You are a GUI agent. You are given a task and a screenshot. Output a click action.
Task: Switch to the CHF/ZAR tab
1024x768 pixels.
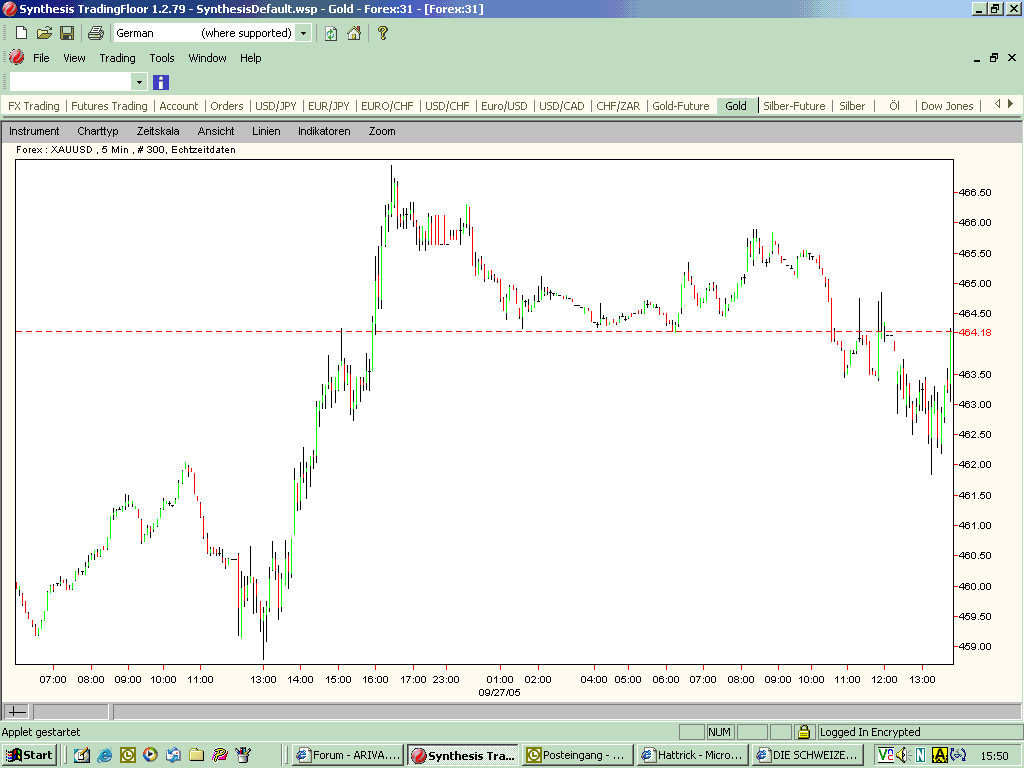618,106
